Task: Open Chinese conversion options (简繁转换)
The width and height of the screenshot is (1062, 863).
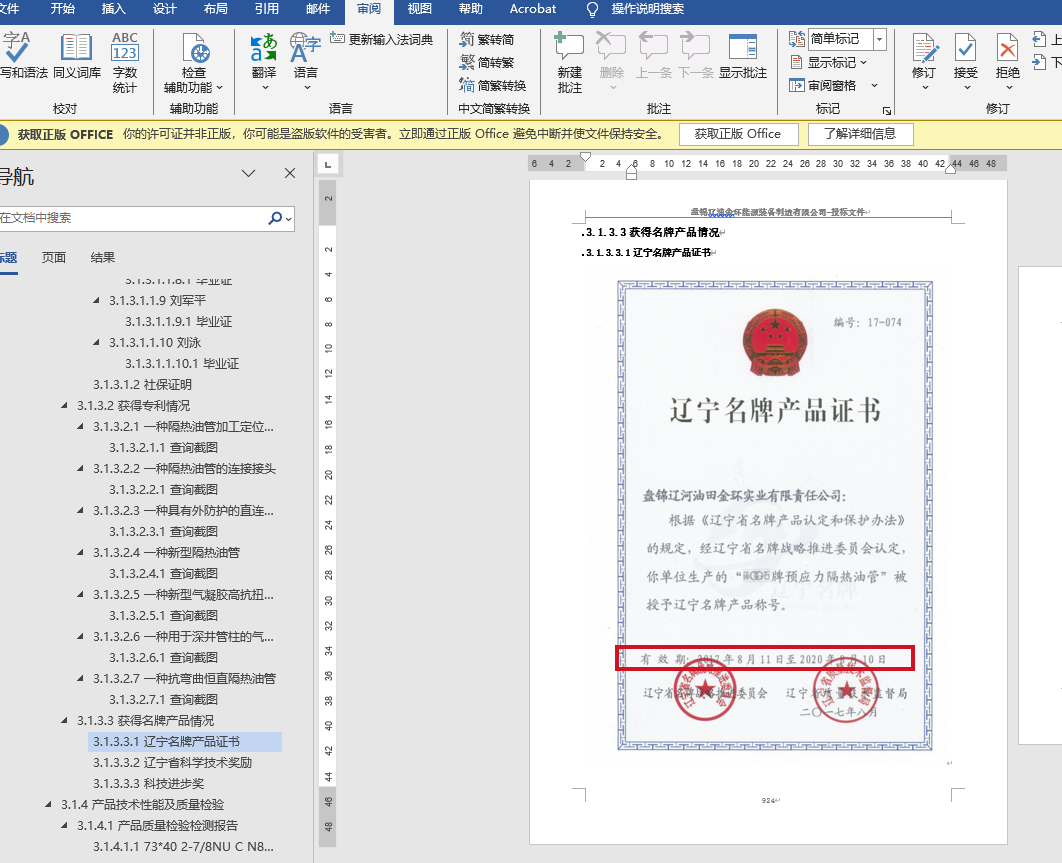Action: pos(492,85)
